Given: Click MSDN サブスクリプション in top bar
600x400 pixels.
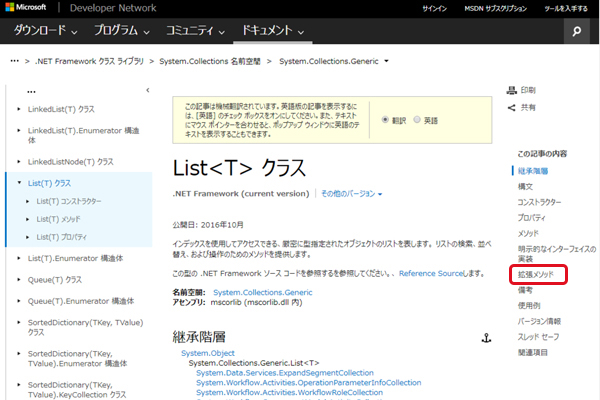Looking at the screenshot, I should 496,8.
